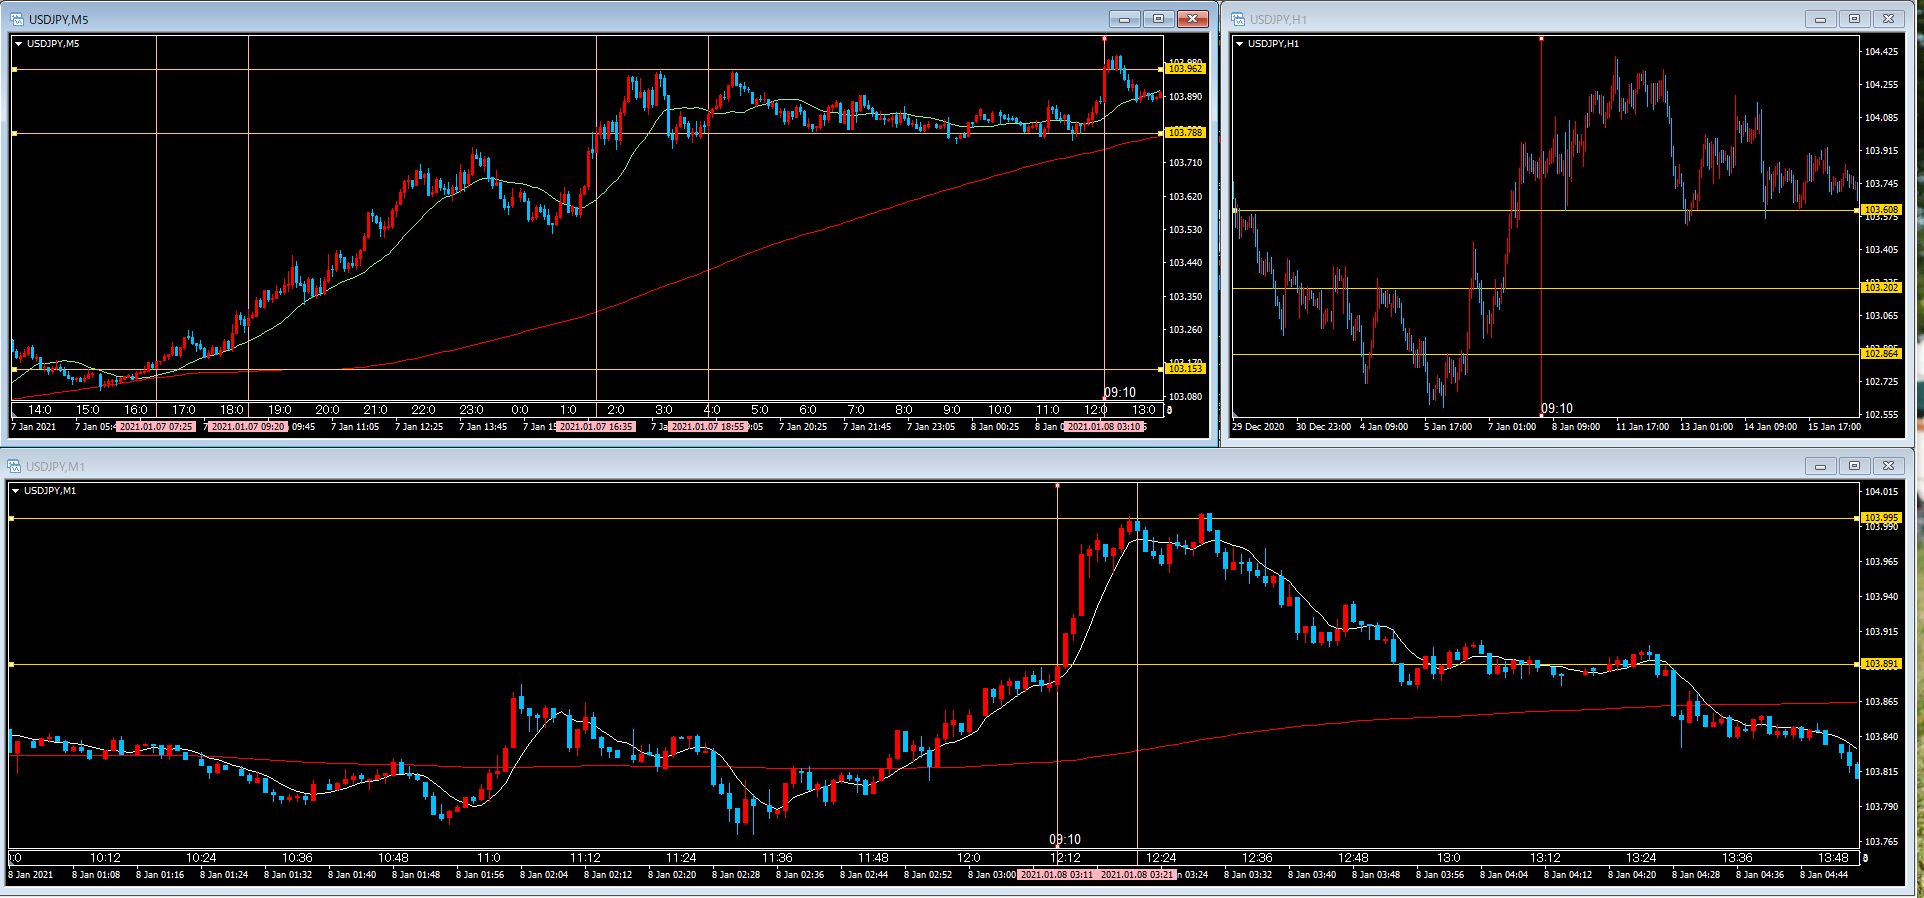Click the 2021.01.08 03:10 time label

pyautogui.click(x=1103, y=427)
